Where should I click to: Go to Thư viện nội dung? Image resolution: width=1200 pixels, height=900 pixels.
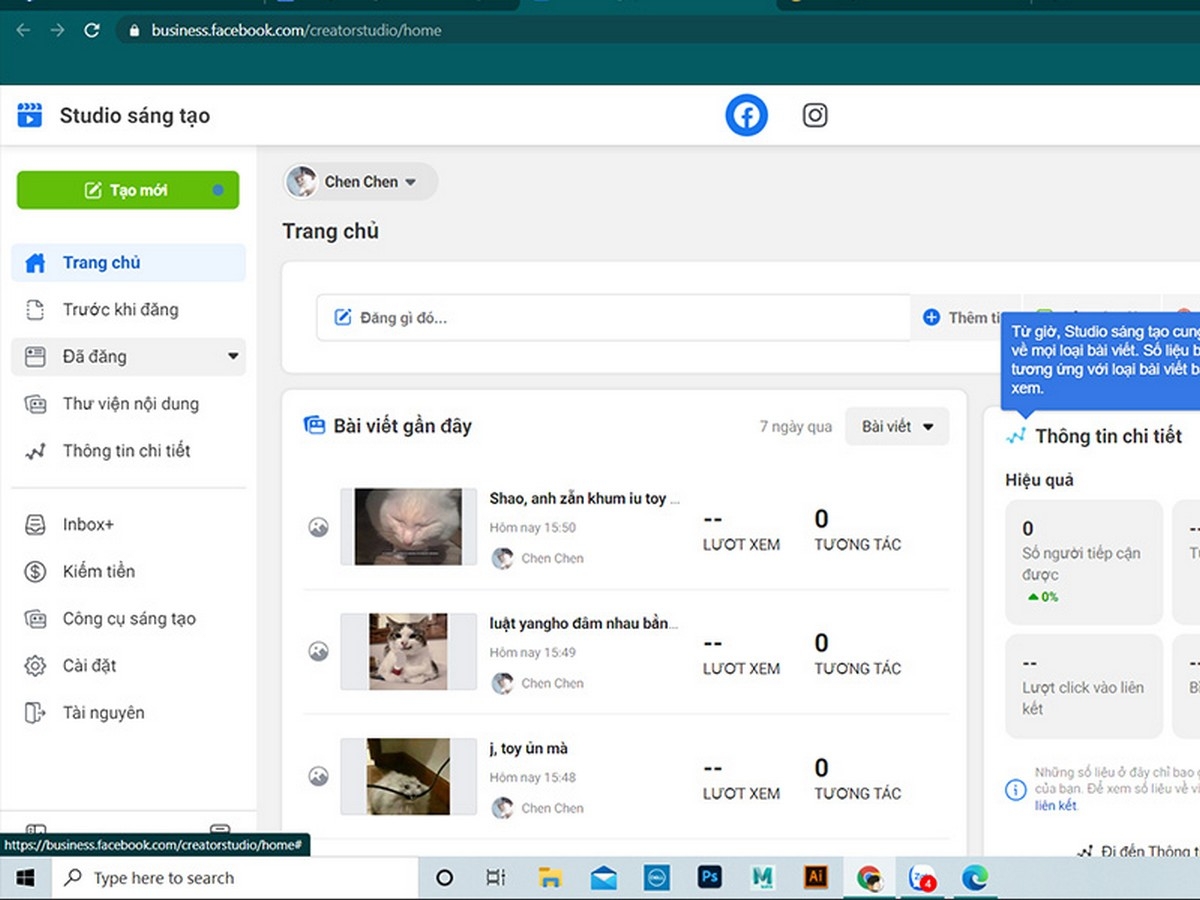click(129, 404)
